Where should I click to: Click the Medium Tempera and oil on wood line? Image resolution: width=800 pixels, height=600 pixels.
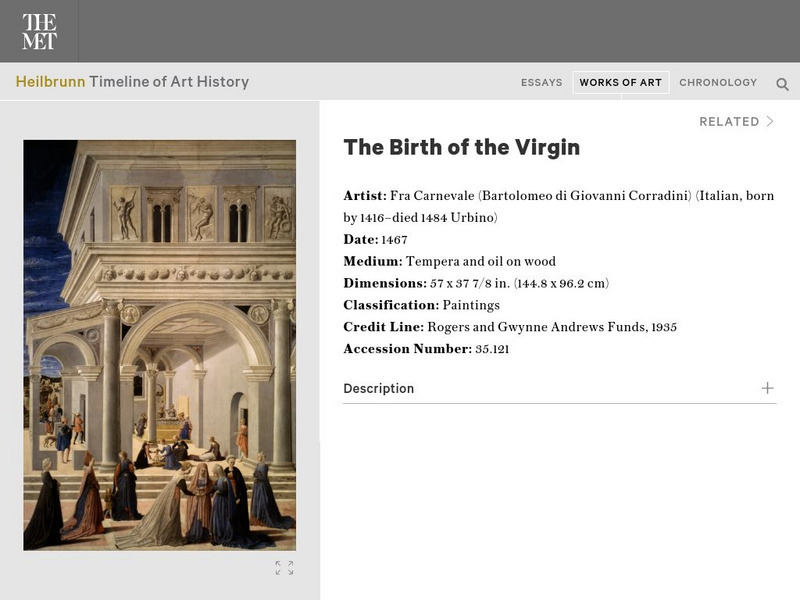[449, 262]
